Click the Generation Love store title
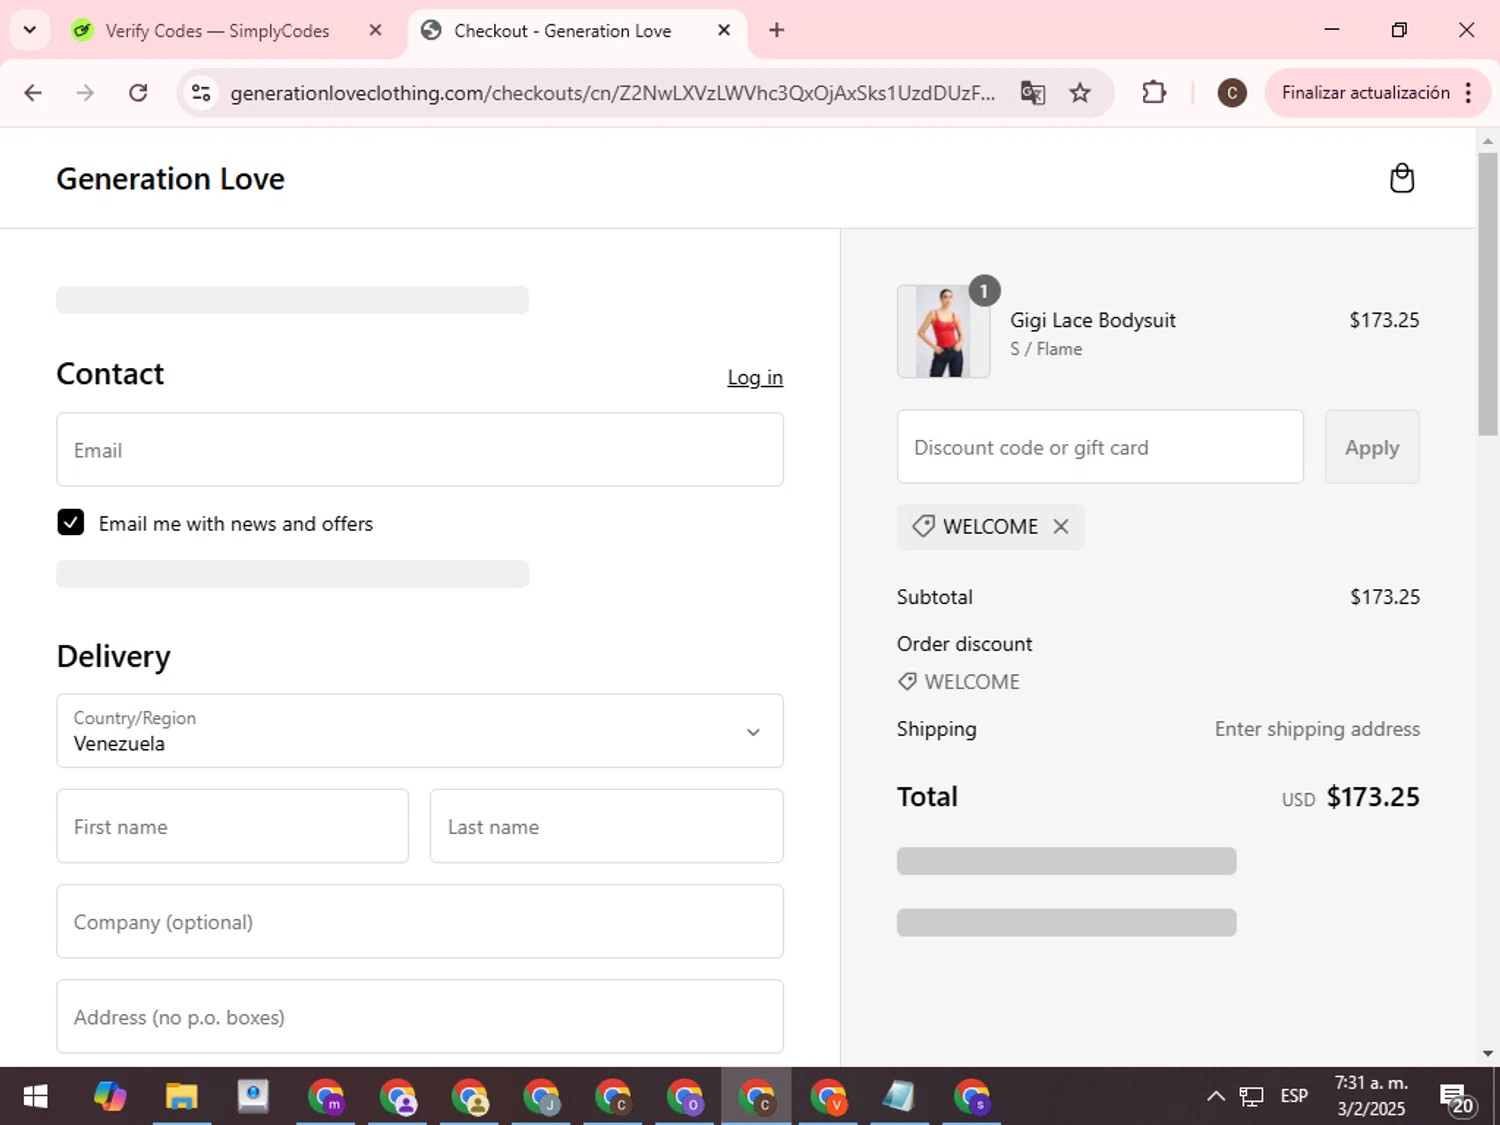1500x1125 pixels. [171, 179]
